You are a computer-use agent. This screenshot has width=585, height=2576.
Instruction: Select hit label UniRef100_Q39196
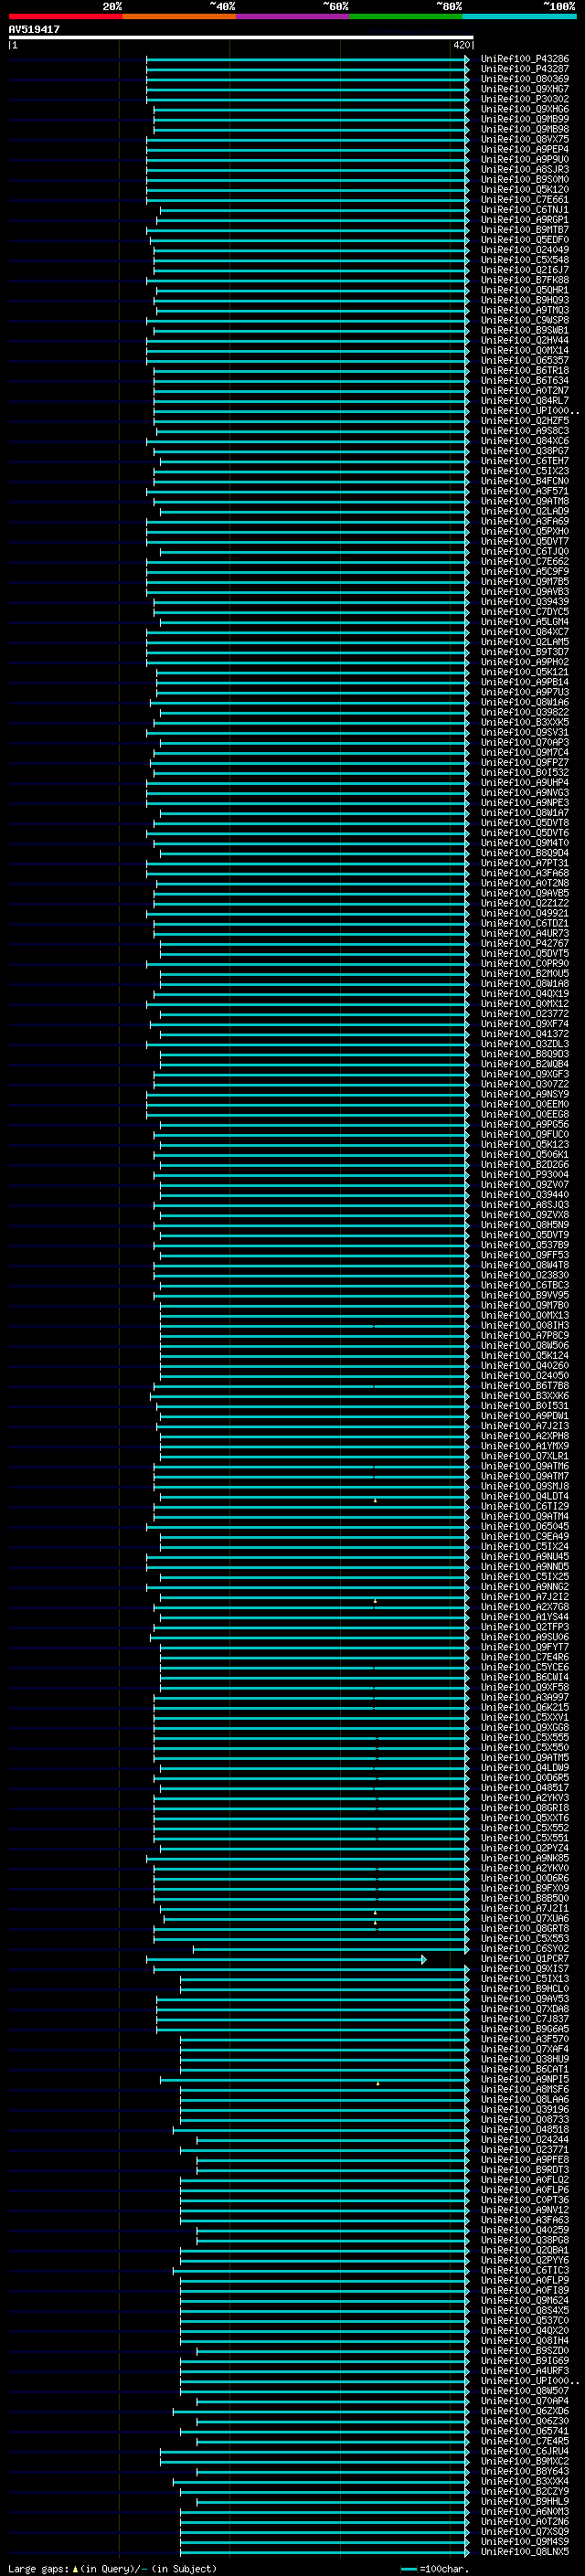click(525, 2109)
